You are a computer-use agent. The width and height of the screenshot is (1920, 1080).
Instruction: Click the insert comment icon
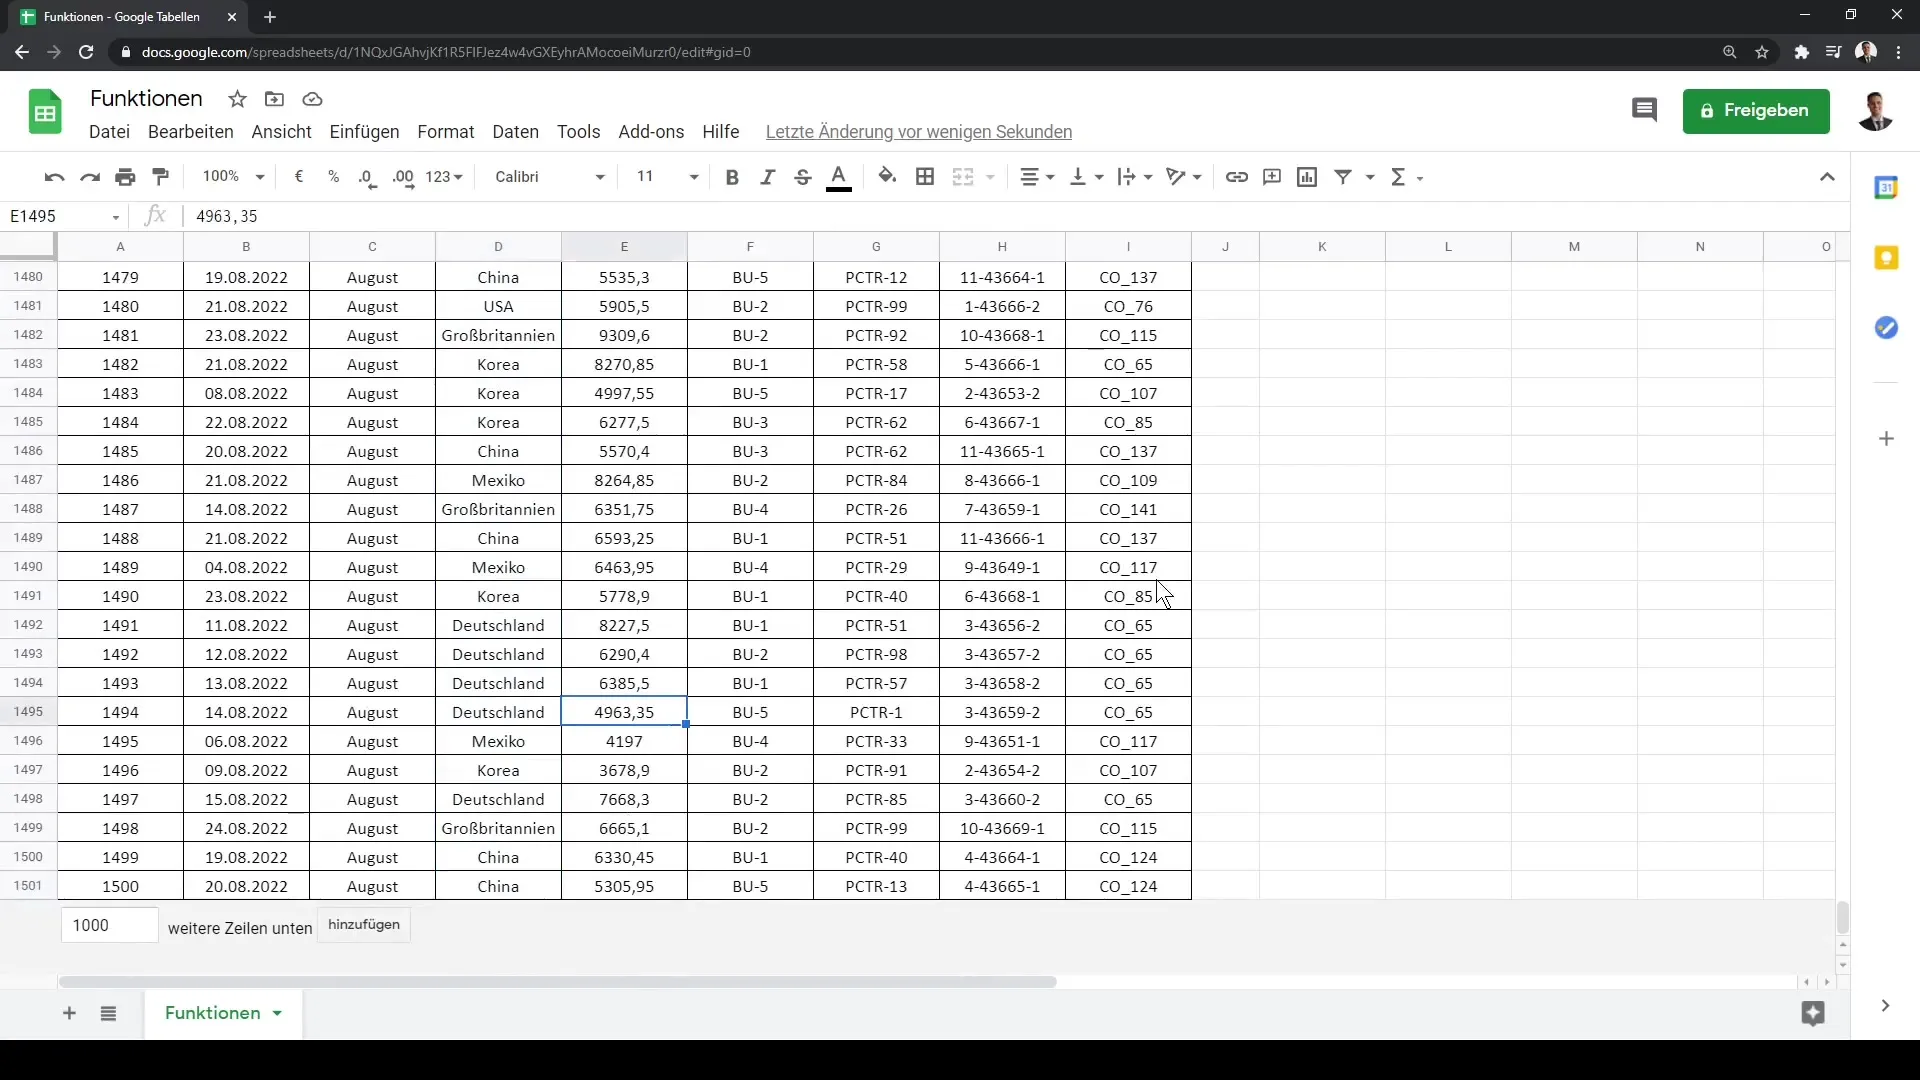(x=1272, y=177)
